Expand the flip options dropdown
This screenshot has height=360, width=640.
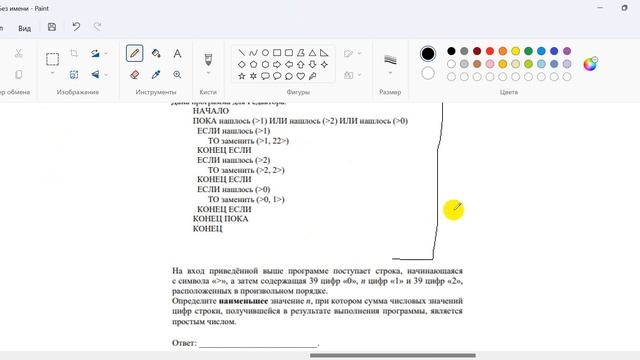pos(106,75)
